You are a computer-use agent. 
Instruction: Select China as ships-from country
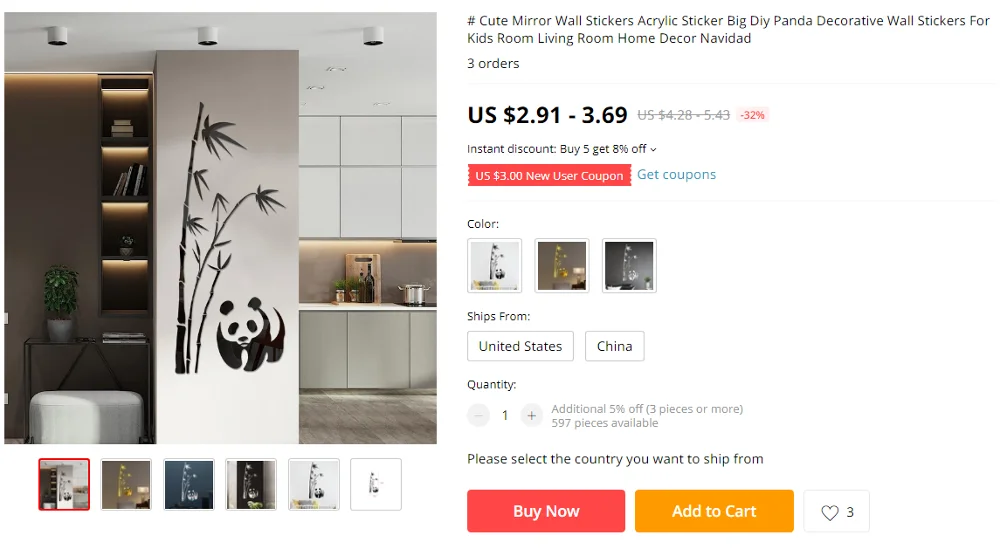click(615, 346)
